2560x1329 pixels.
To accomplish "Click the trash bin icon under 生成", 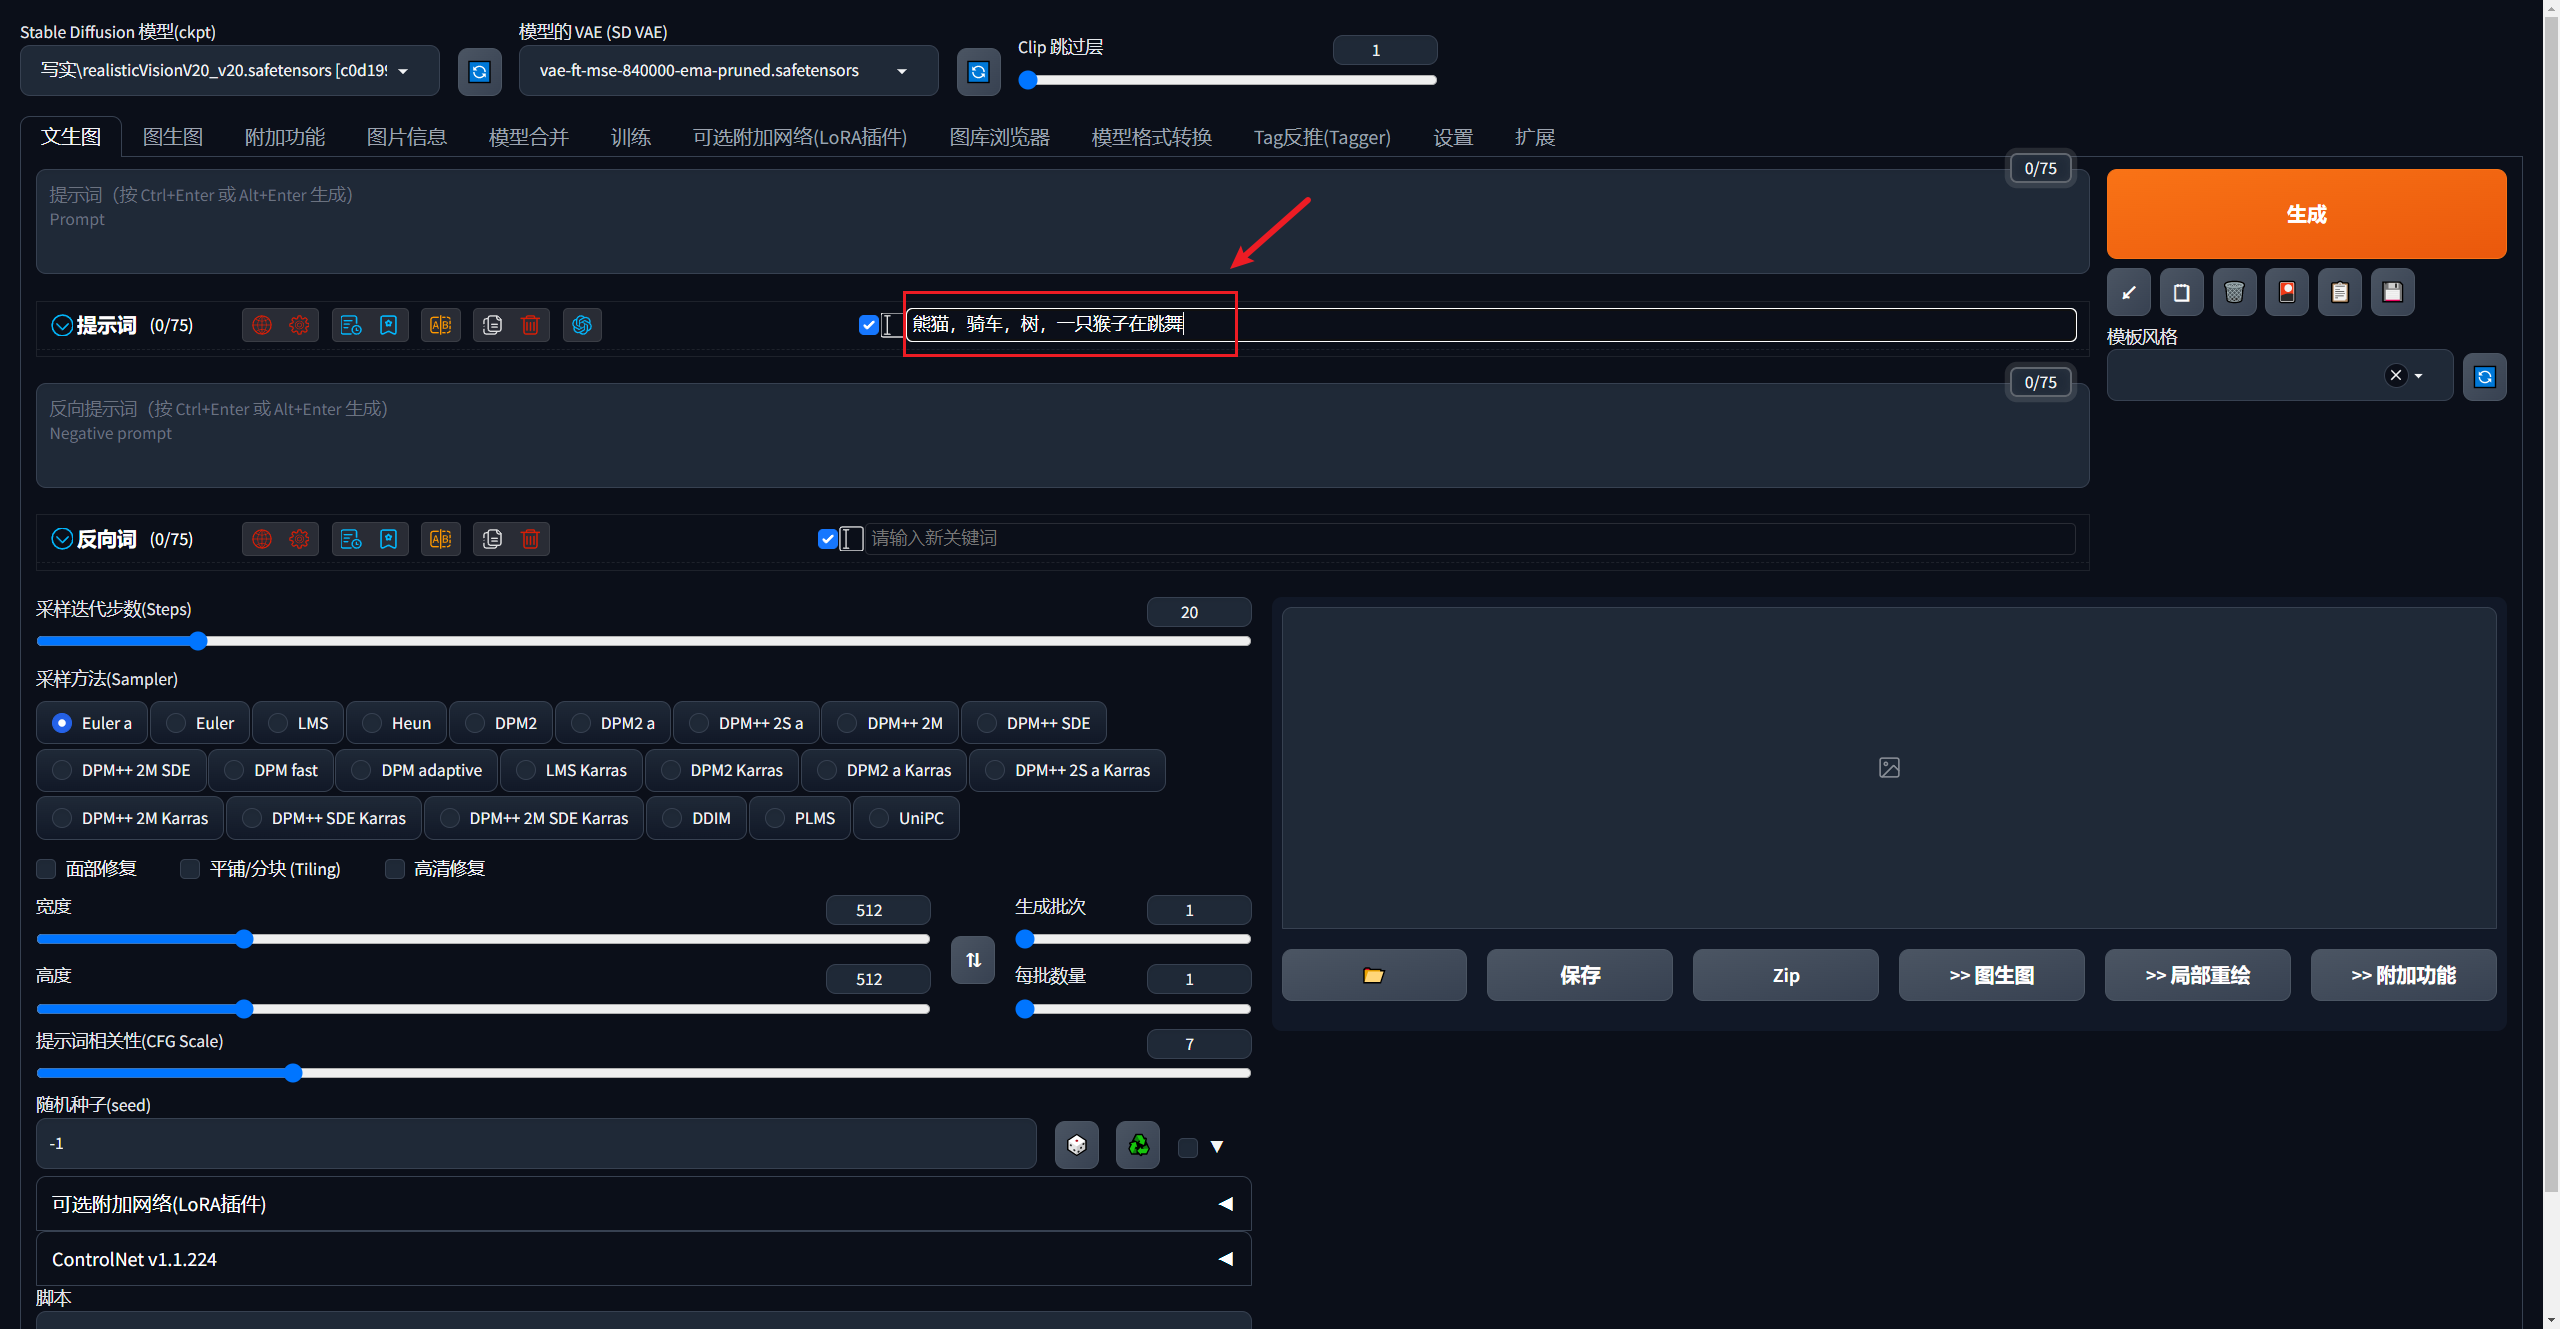I will coord(2234,292).
